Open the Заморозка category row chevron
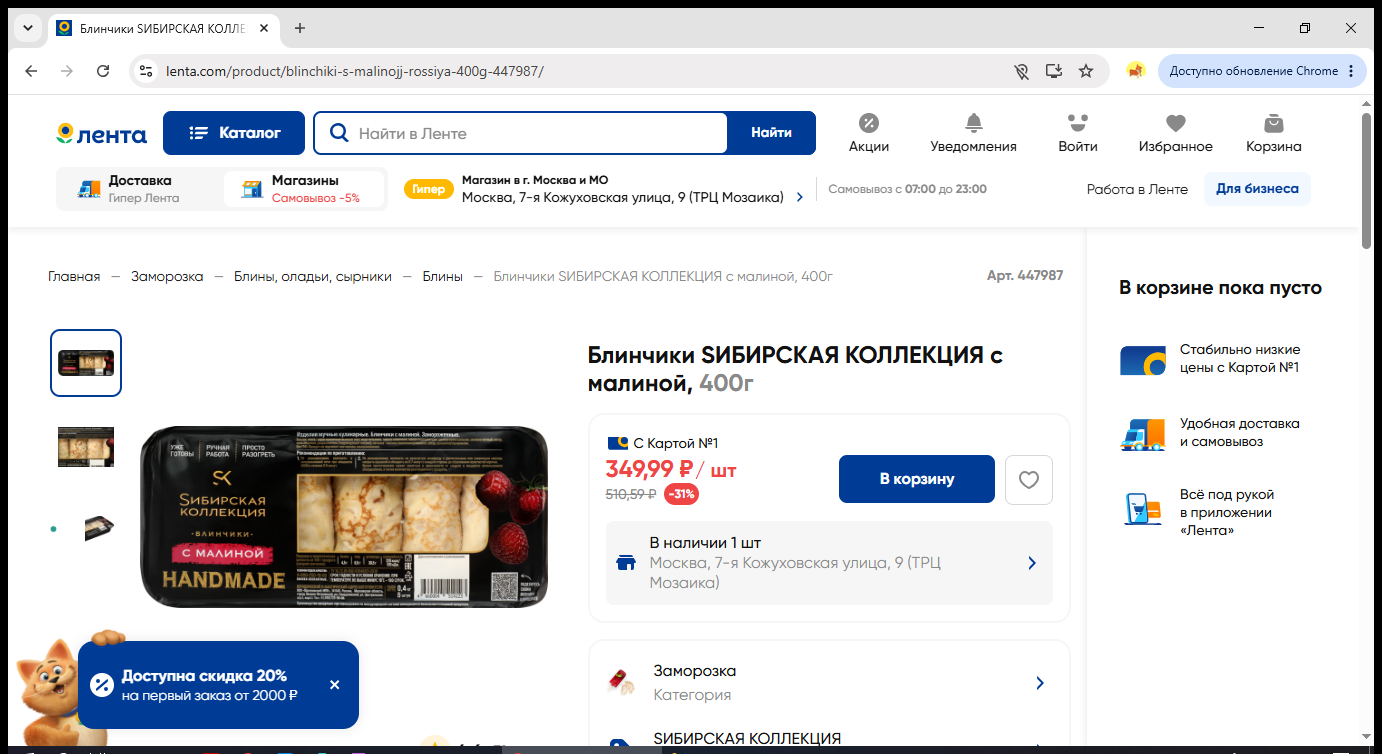Viewport: 1382px width, 754px height. pos(1040,683)
